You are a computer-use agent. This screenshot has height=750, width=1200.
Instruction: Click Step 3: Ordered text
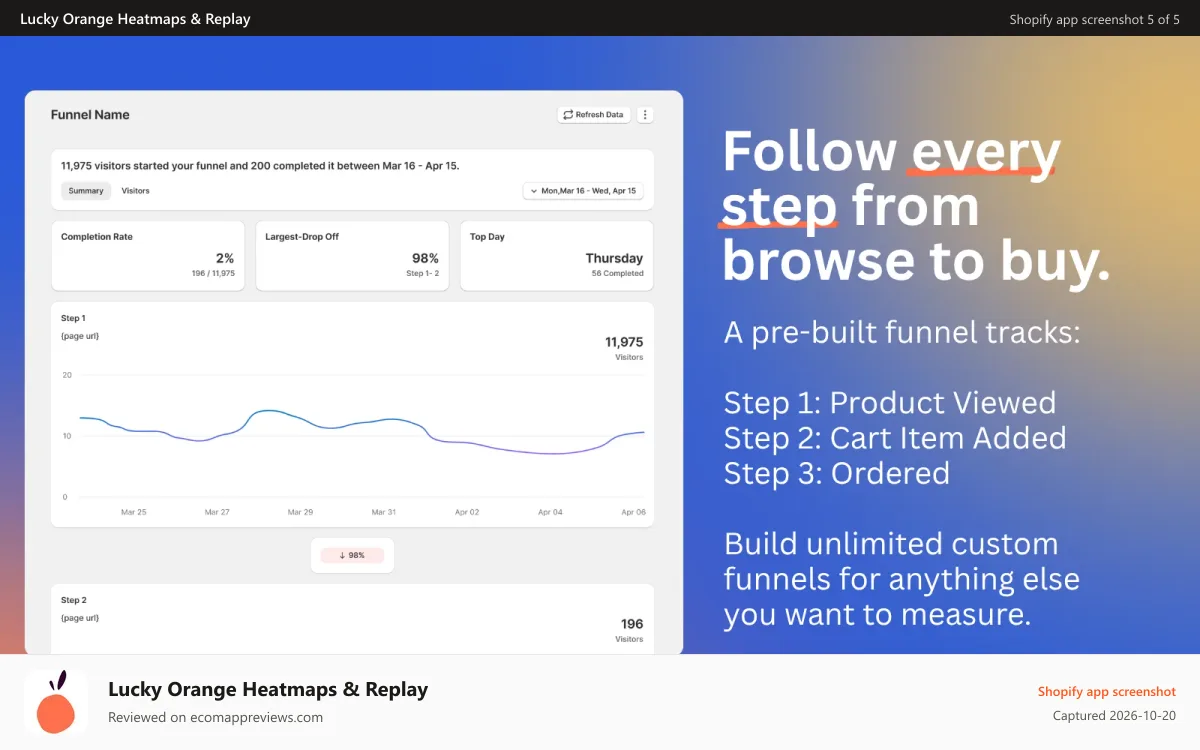click(836, 473)
